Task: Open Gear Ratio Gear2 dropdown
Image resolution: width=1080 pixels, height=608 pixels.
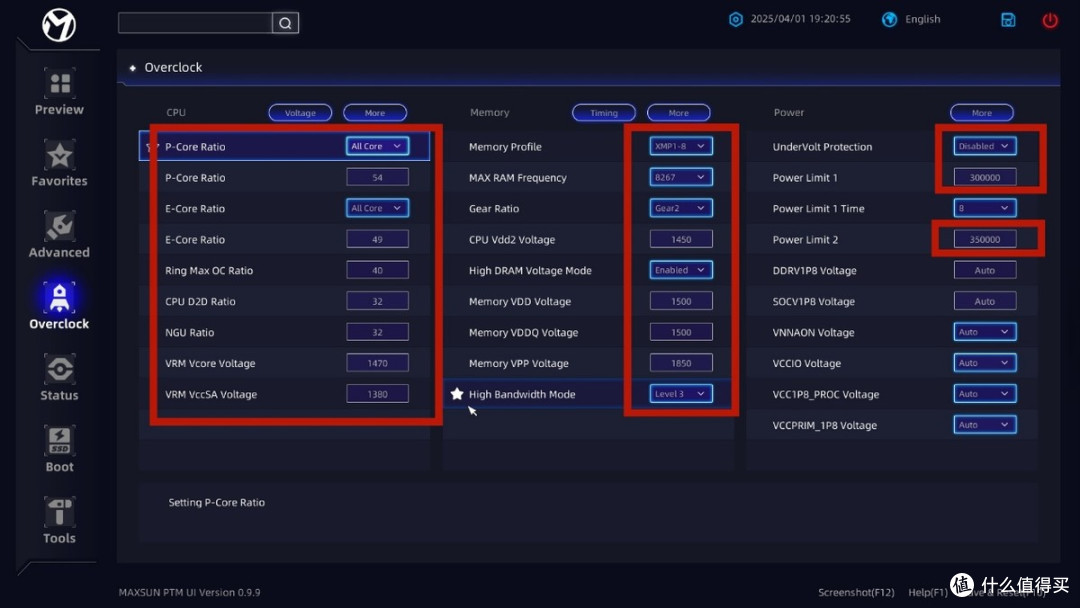Action: click(x=681, y=208)
